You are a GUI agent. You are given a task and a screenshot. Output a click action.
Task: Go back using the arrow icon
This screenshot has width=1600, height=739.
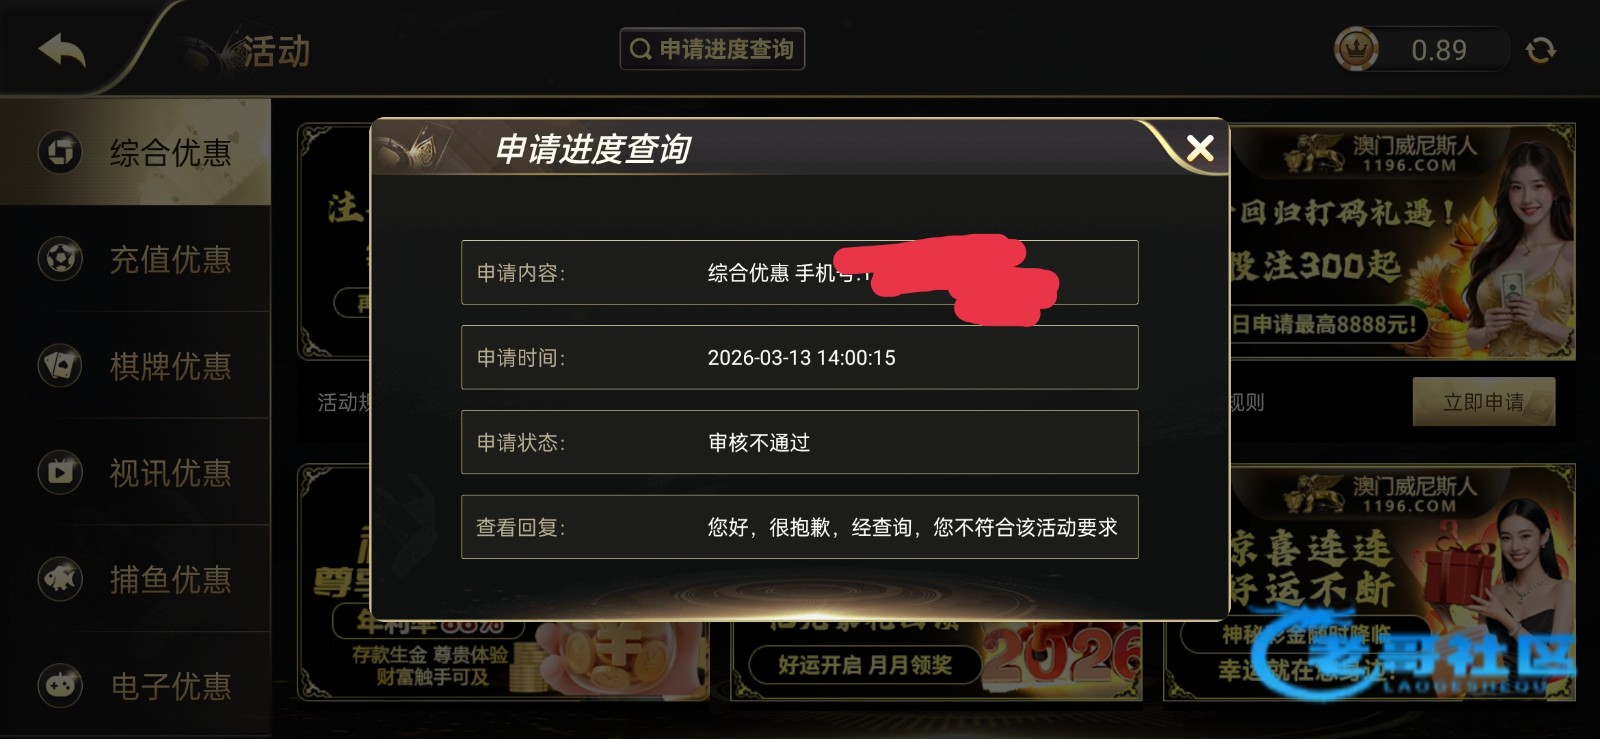pos(62,50)
